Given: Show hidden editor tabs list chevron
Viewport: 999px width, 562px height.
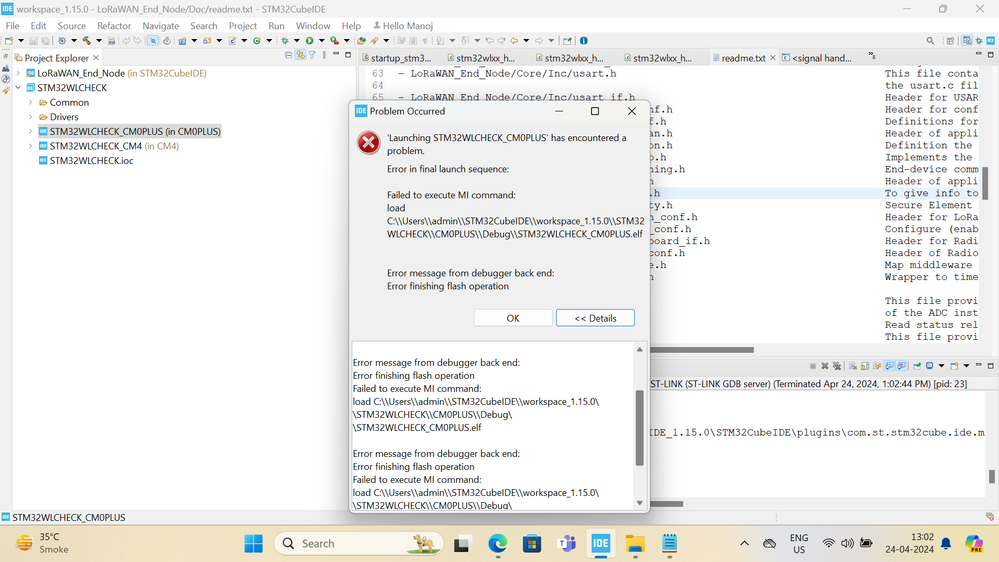Looking at the screenshot, I should [x=872, y=56].
